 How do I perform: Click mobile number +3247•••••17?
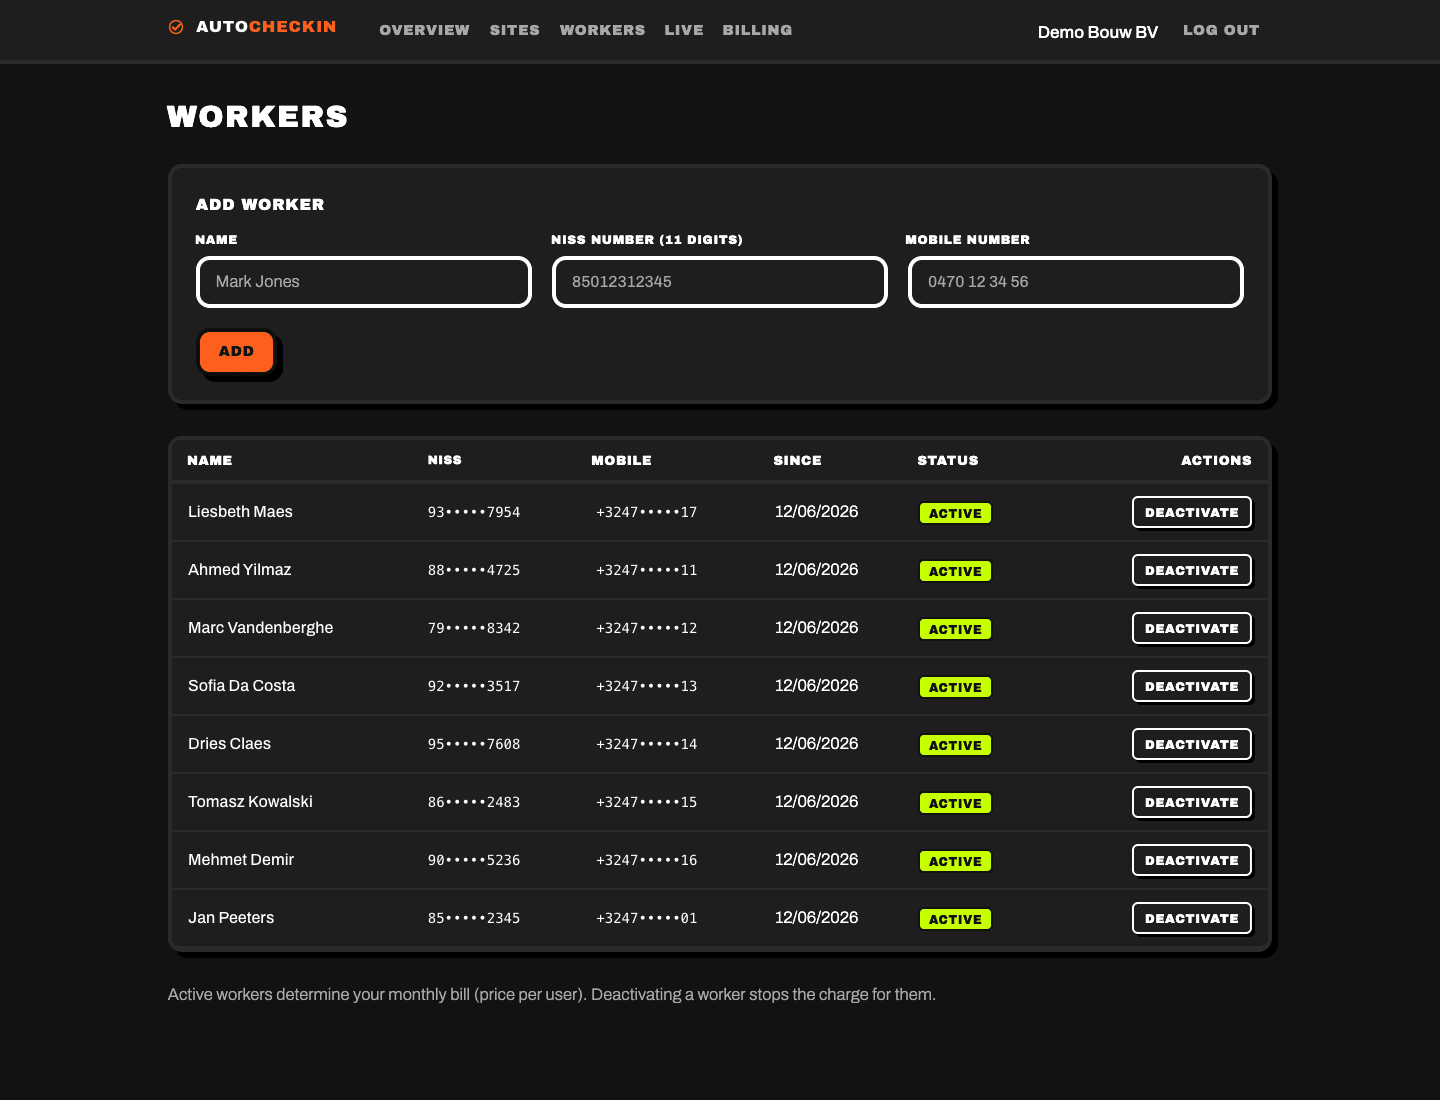click(x=647, y=512)
